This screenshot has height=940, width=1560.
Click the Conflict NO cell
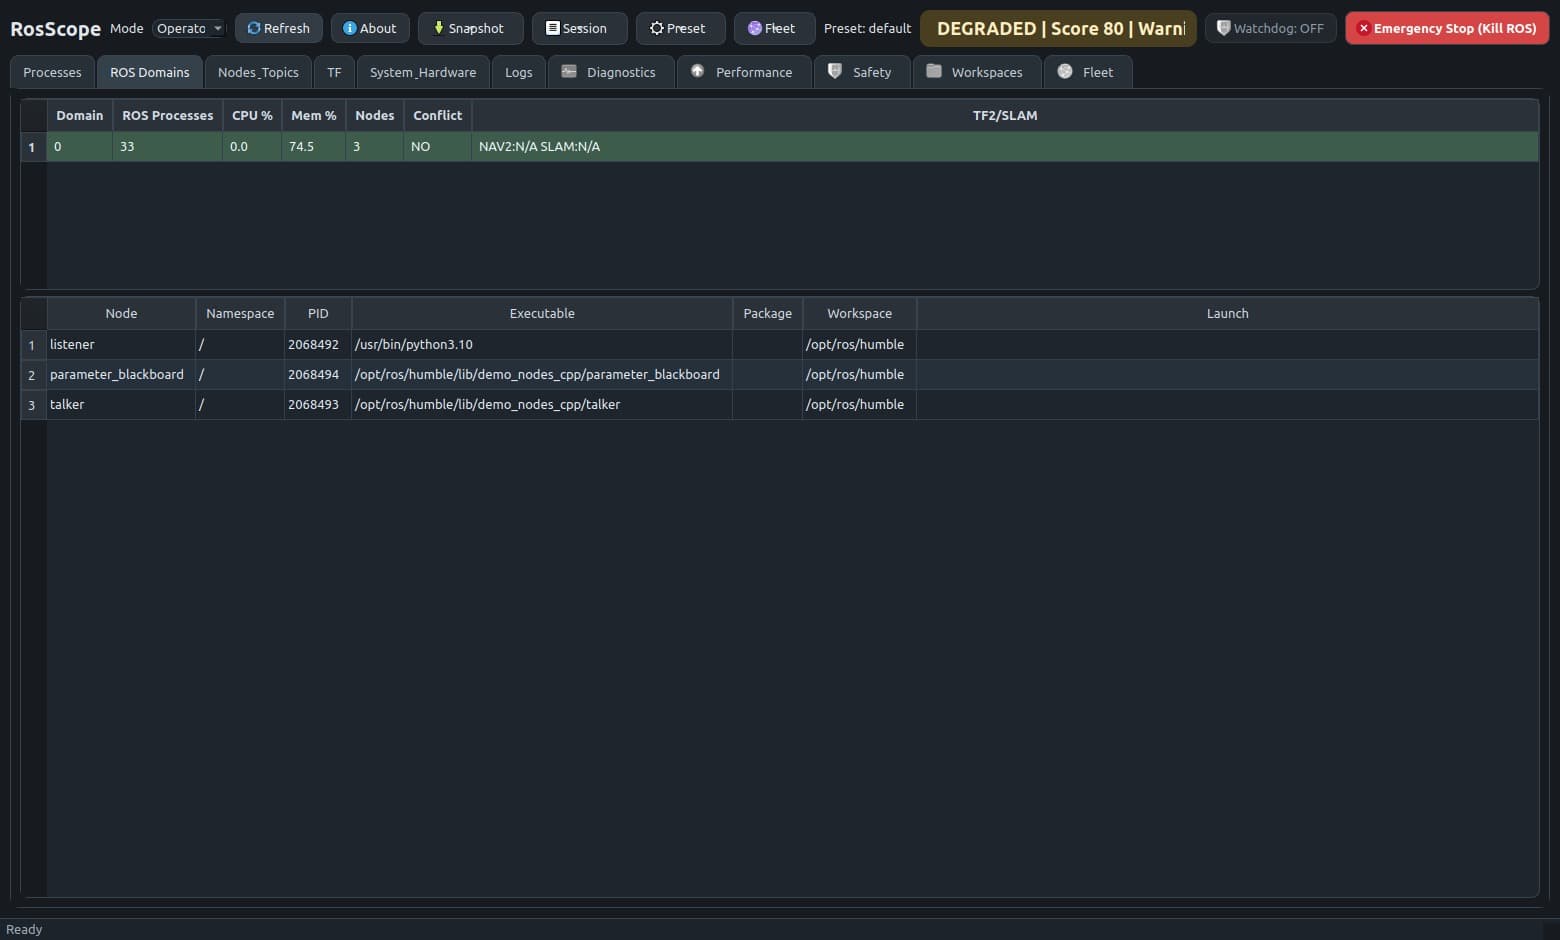tap(438, 147)
